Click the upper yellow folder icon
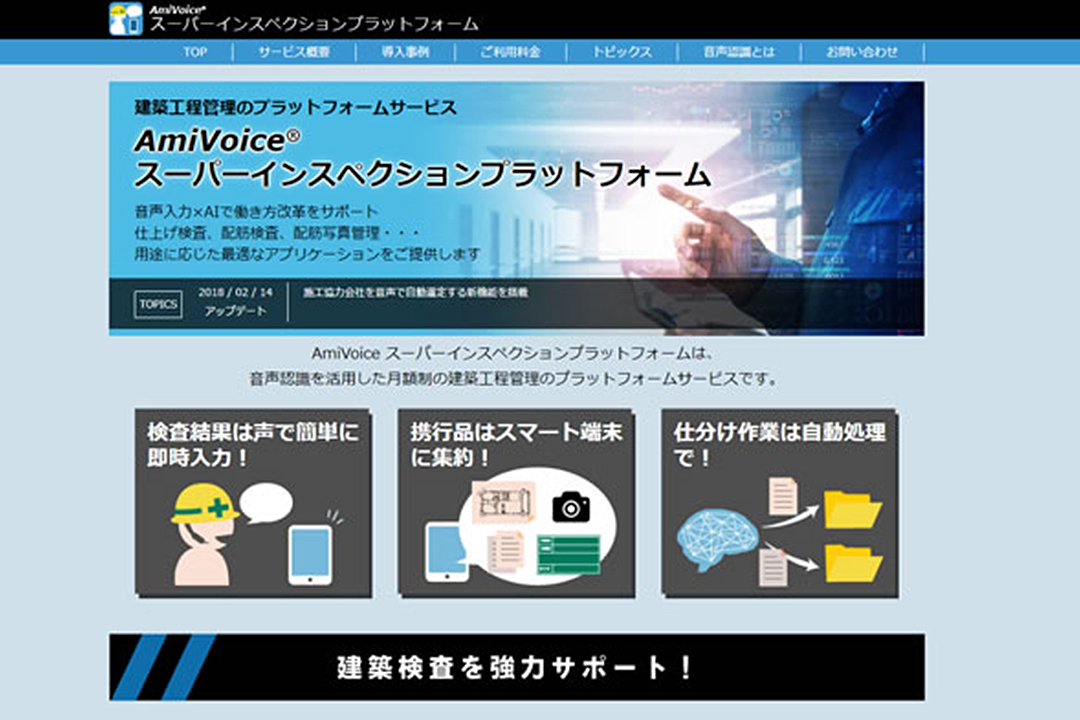The height and width of the screenshot is (720, 1080). [853, 509]
